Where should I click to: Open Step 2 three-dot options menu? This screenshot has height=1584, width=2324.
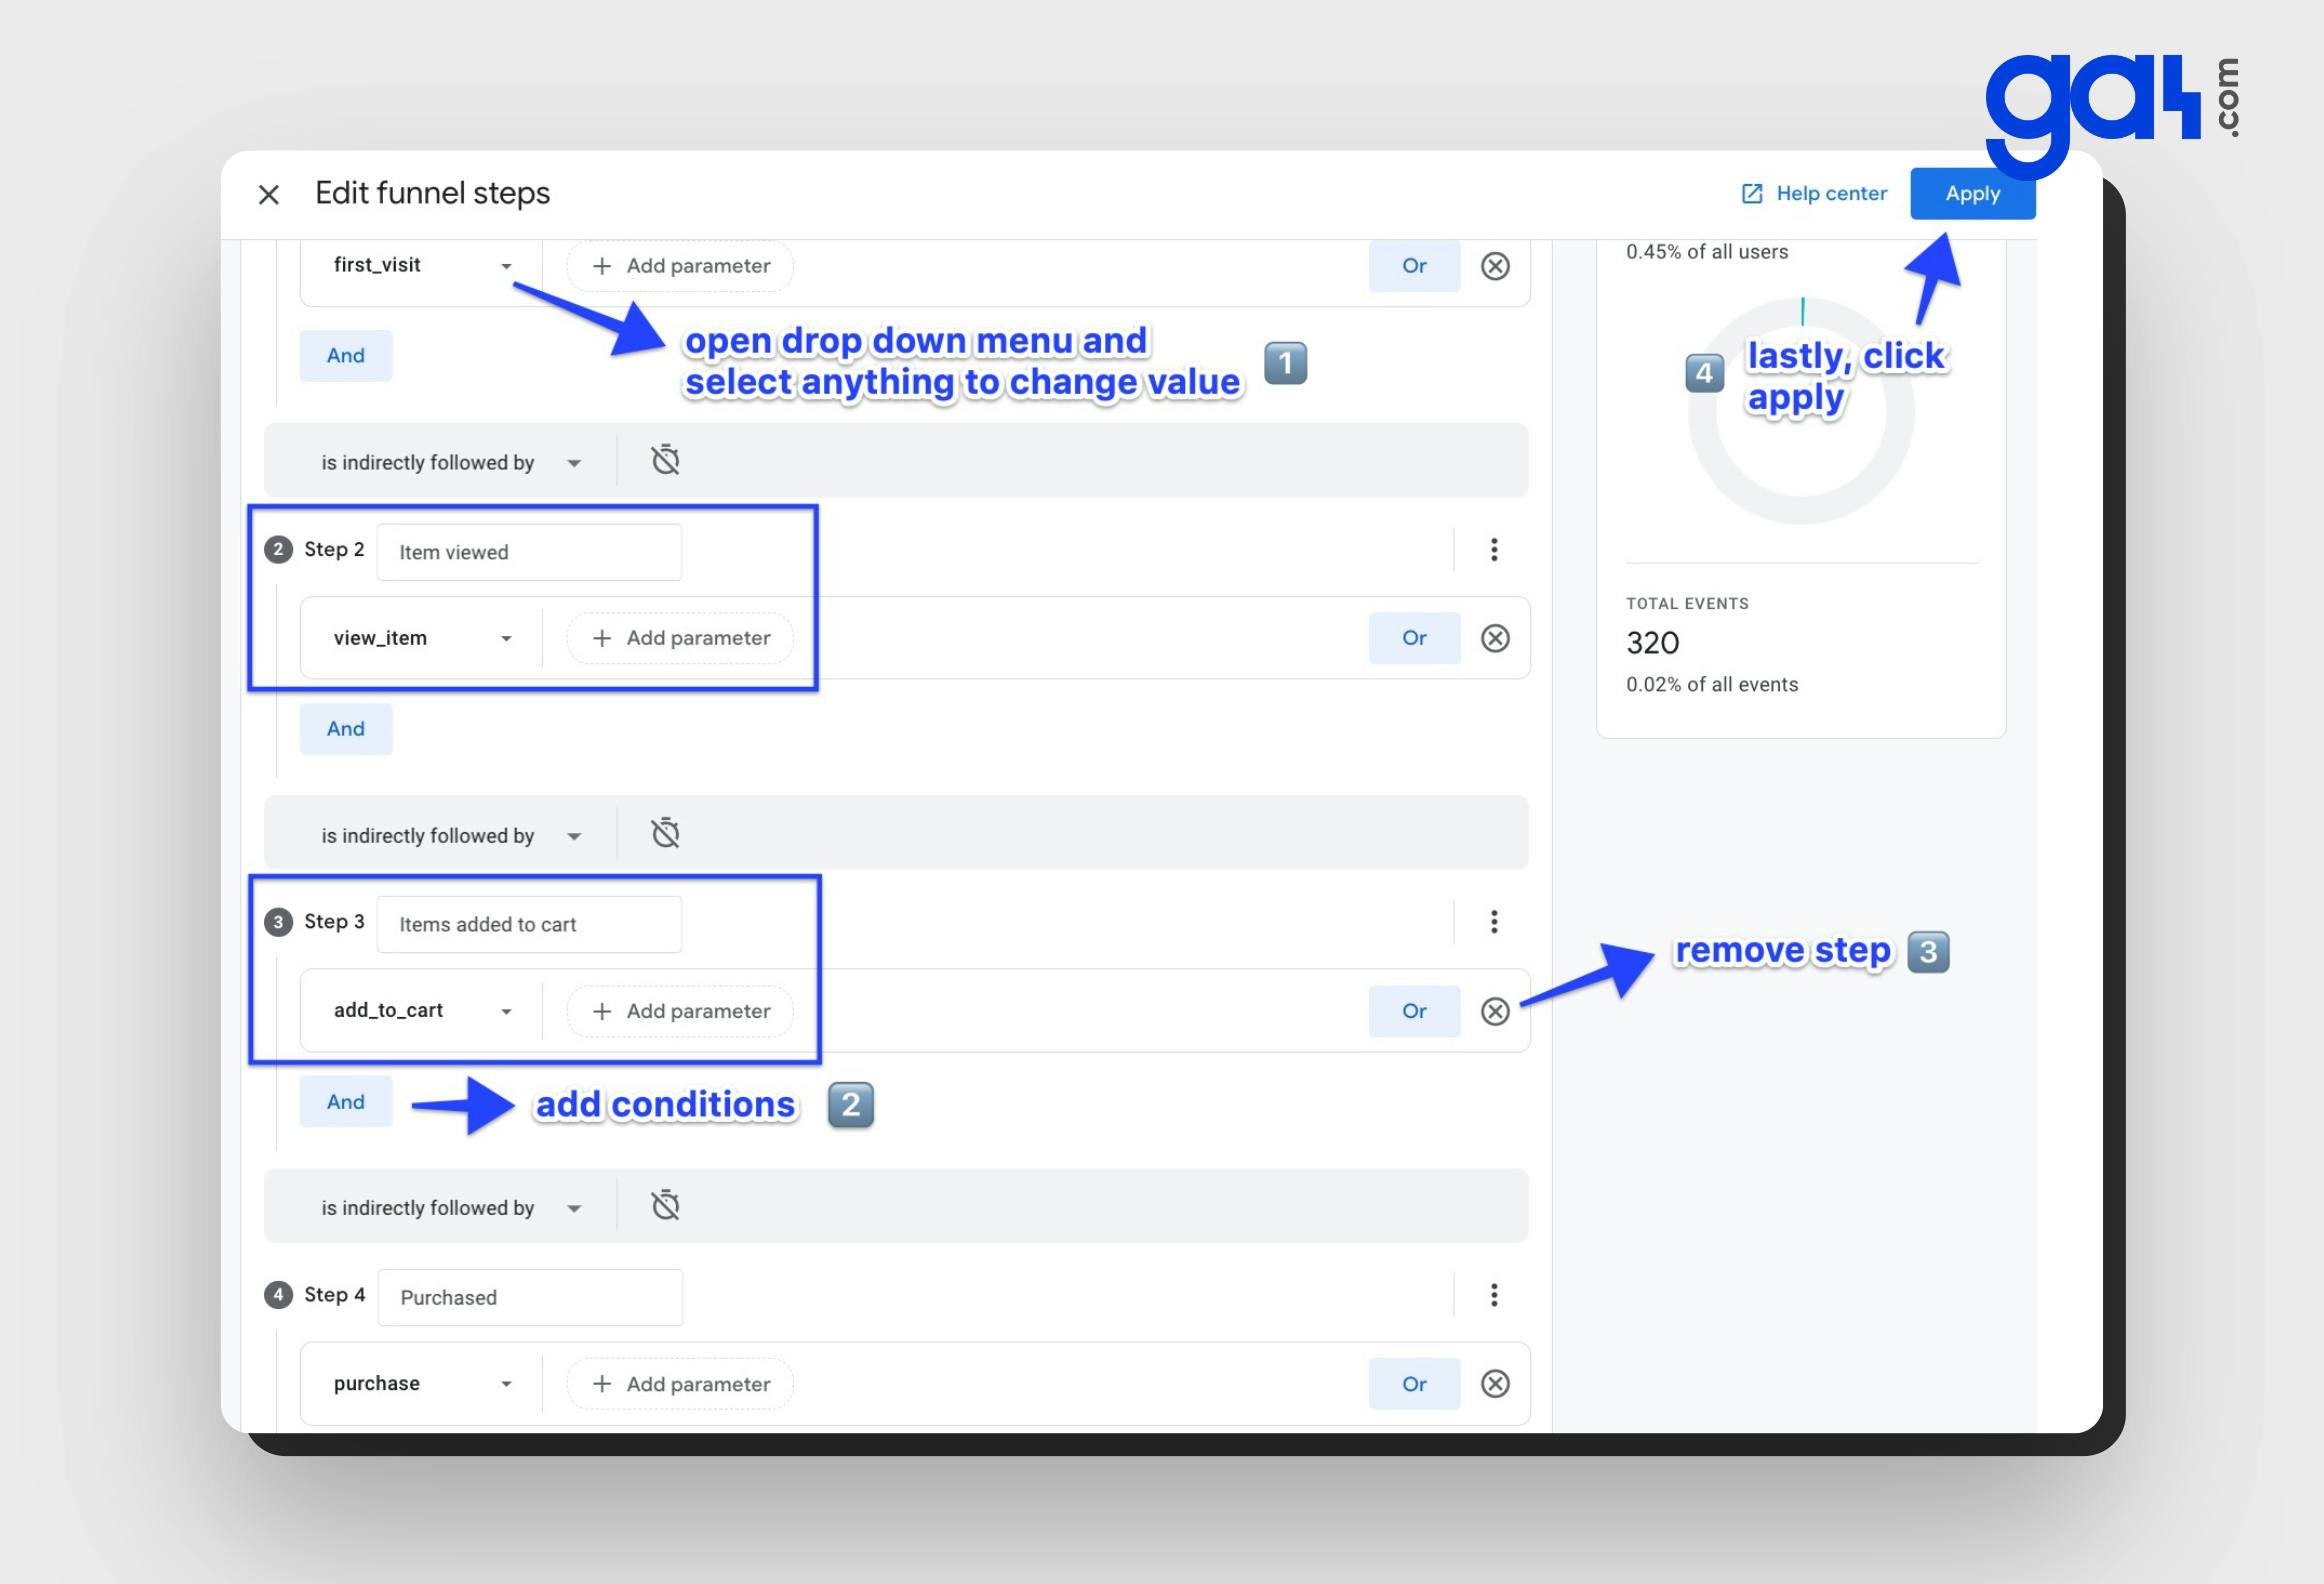[1494, 549]
